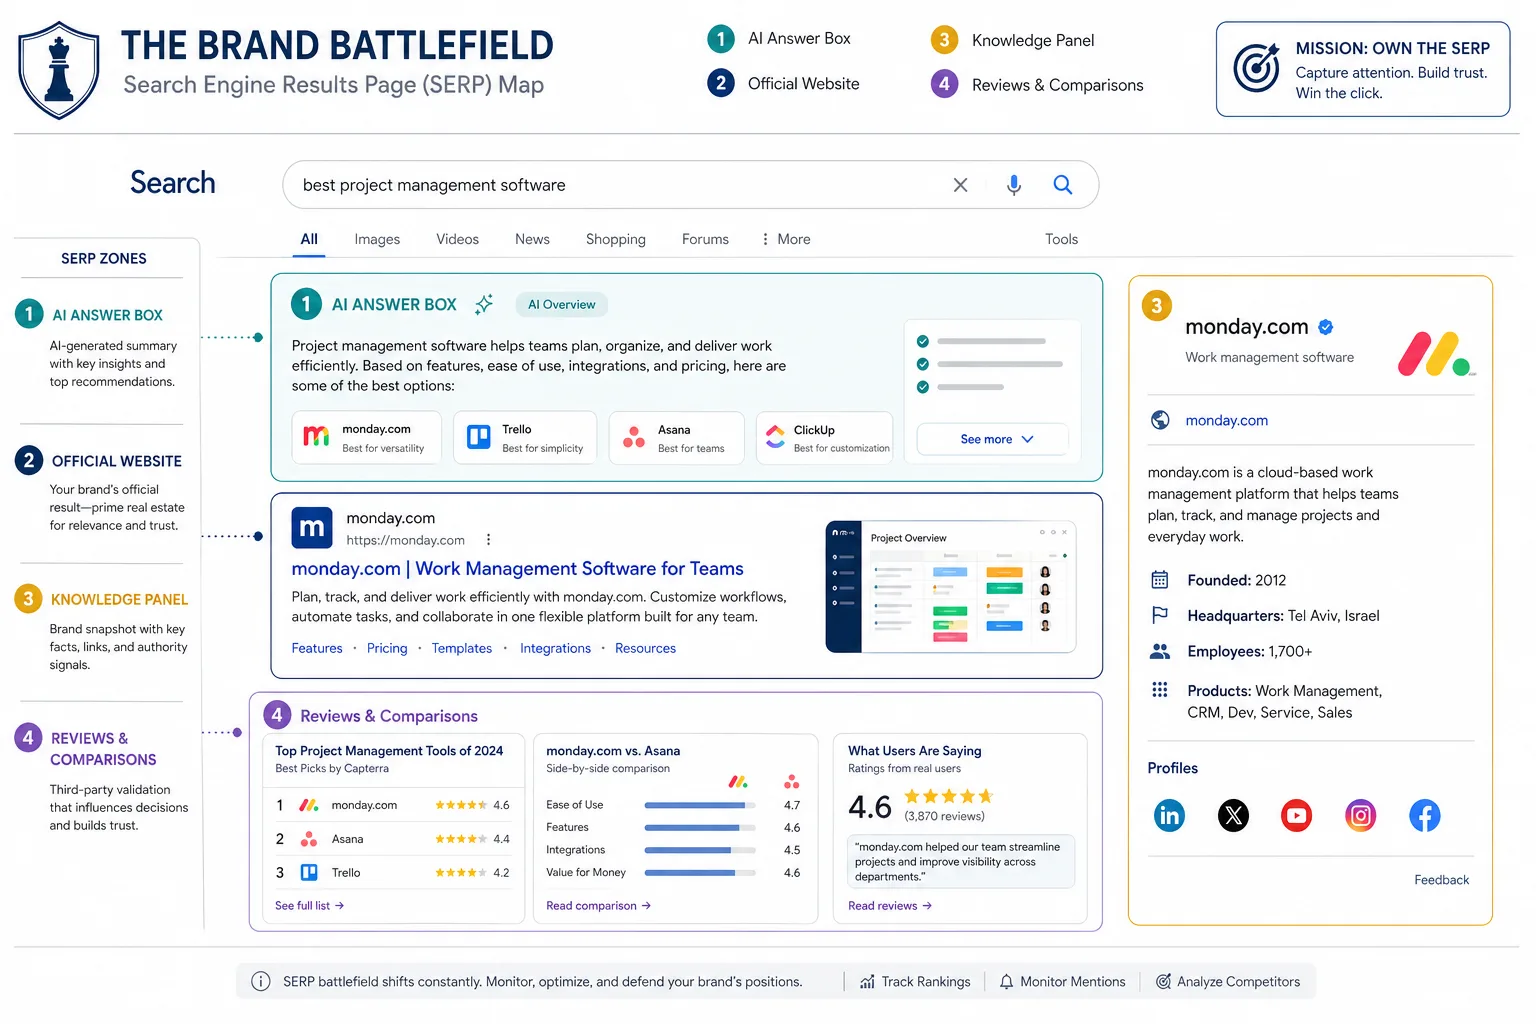Click Analyze Competitors in the bottom bar
The width and height of the screenshot is (1536, 1024).
coord(1228,982)
